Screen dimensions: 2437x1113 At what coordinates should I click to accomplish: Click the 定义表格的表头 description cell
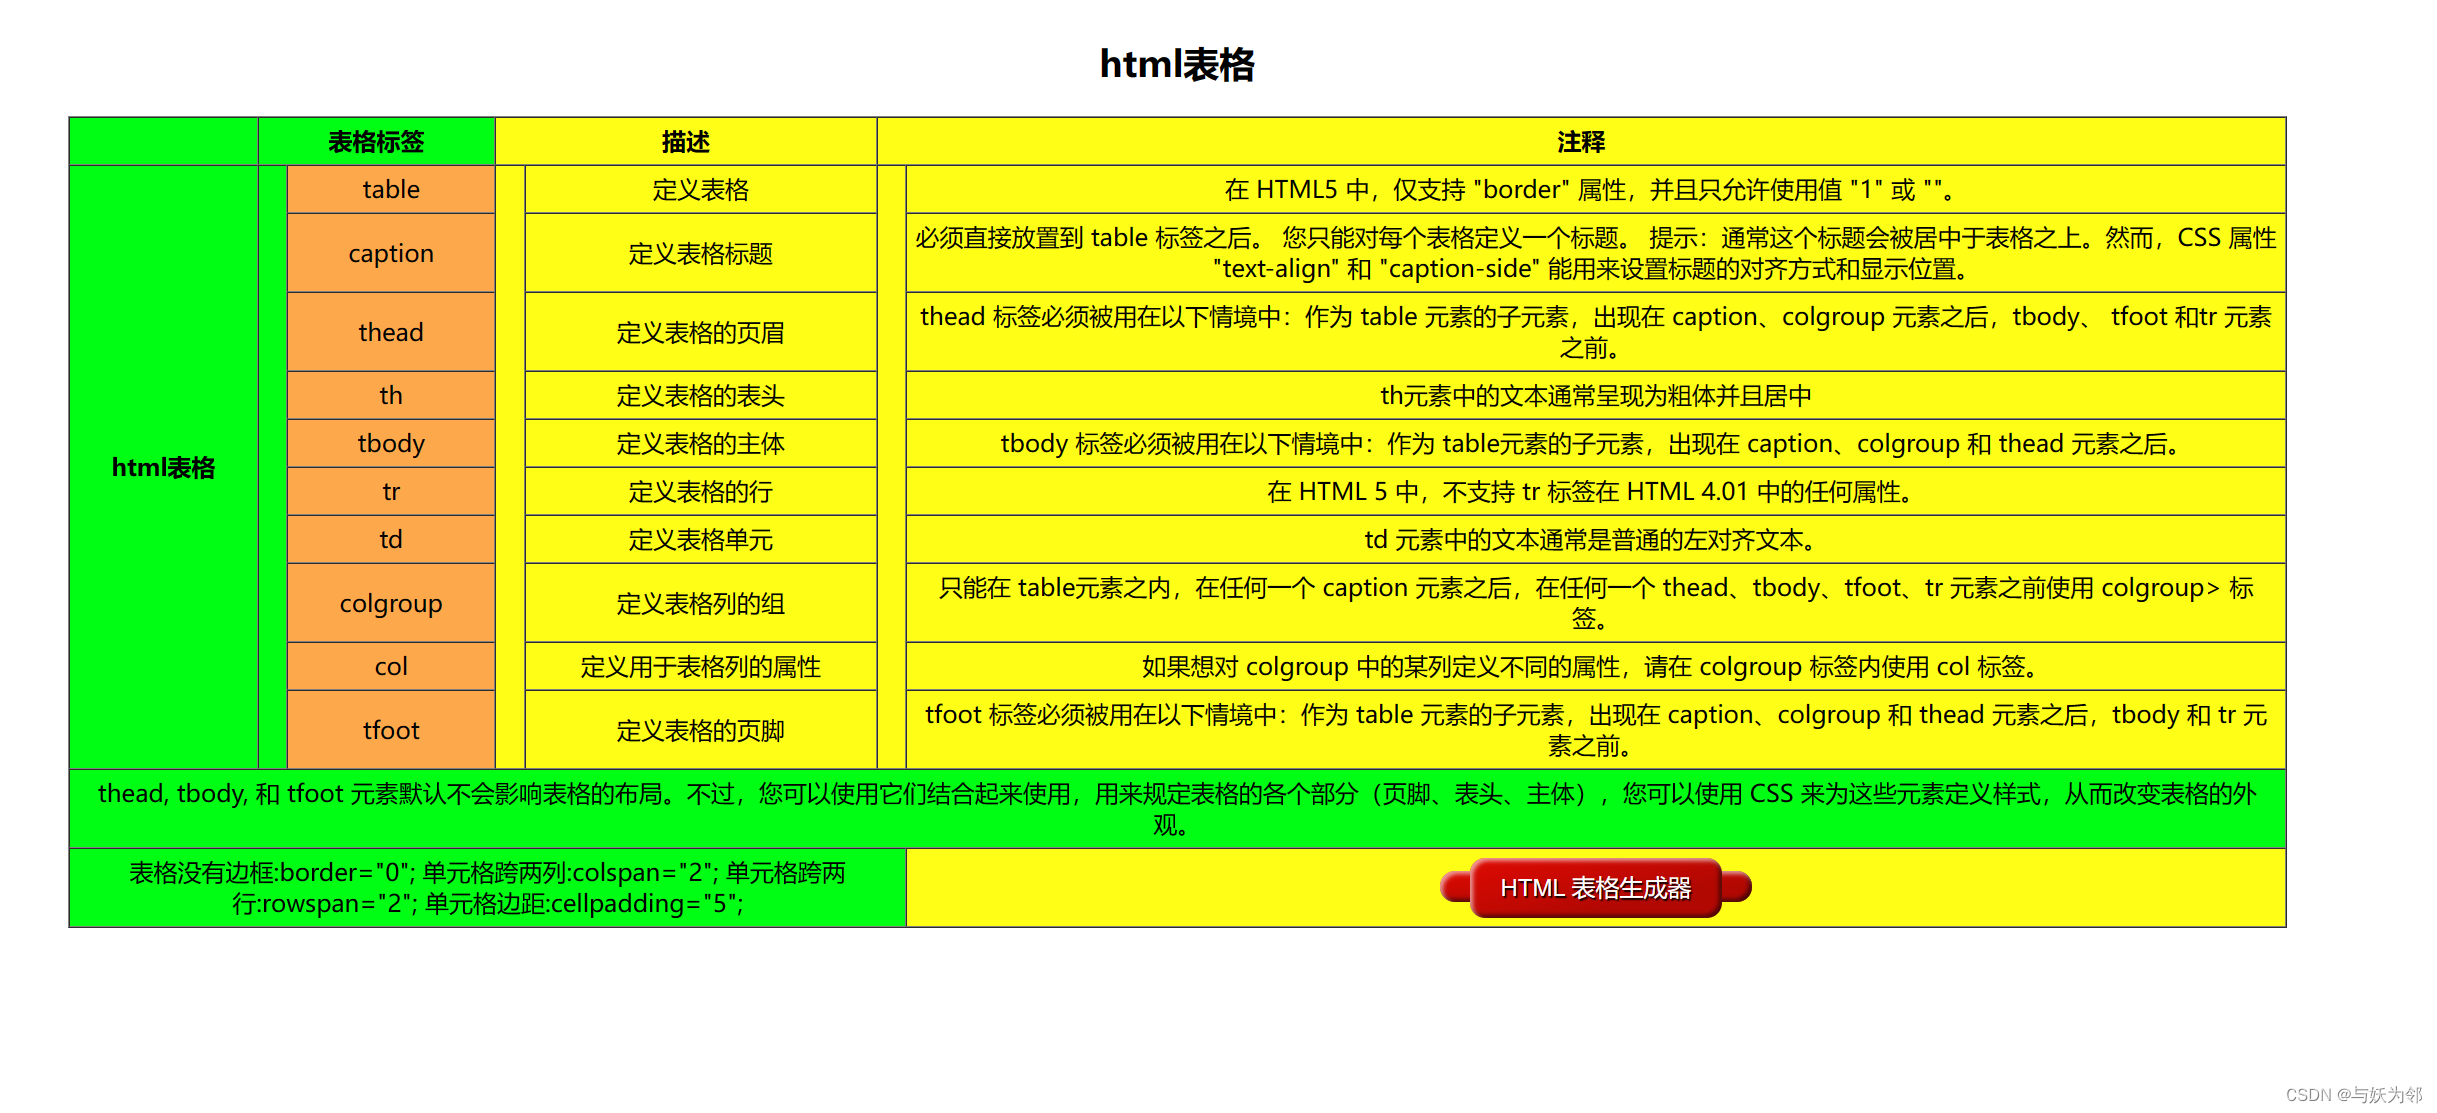701,395
